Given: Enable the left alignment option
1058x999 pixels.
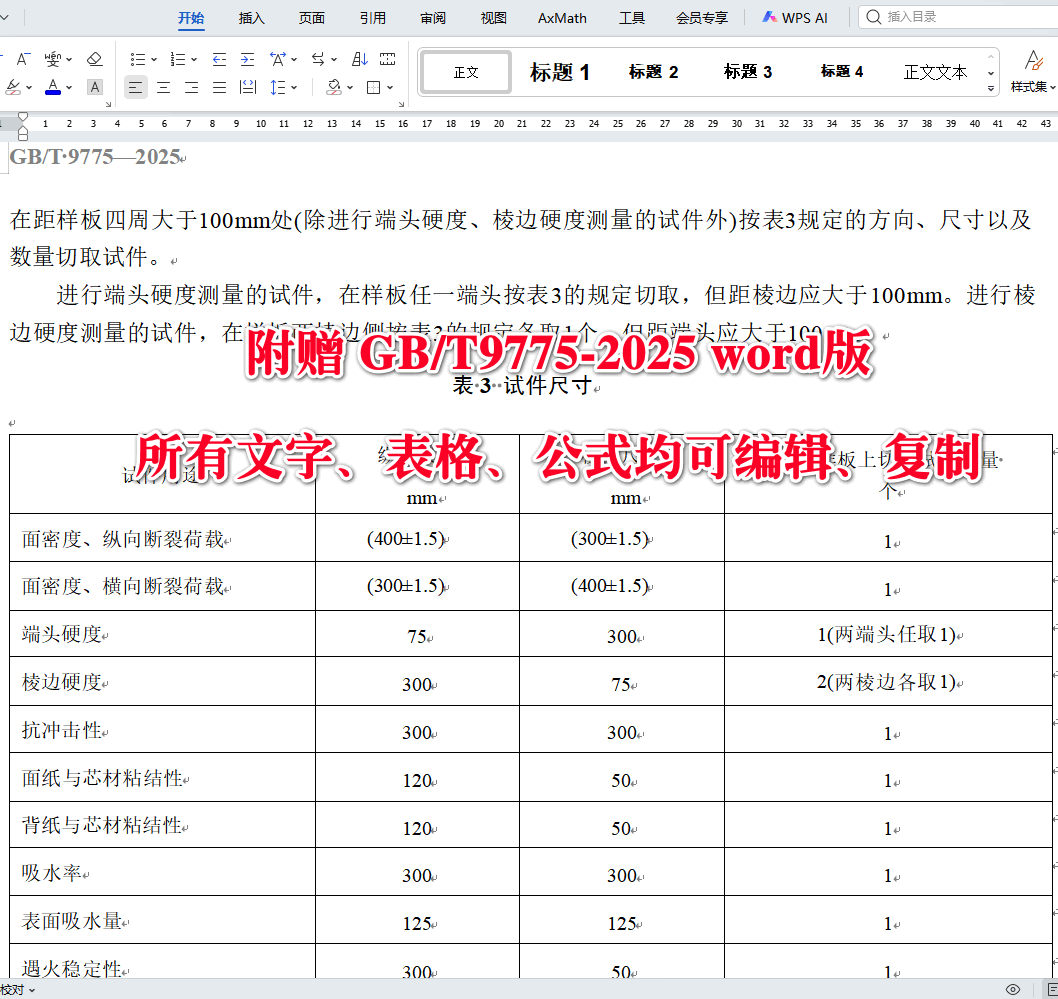Looking at the screenshot, I should click(135, 87).
